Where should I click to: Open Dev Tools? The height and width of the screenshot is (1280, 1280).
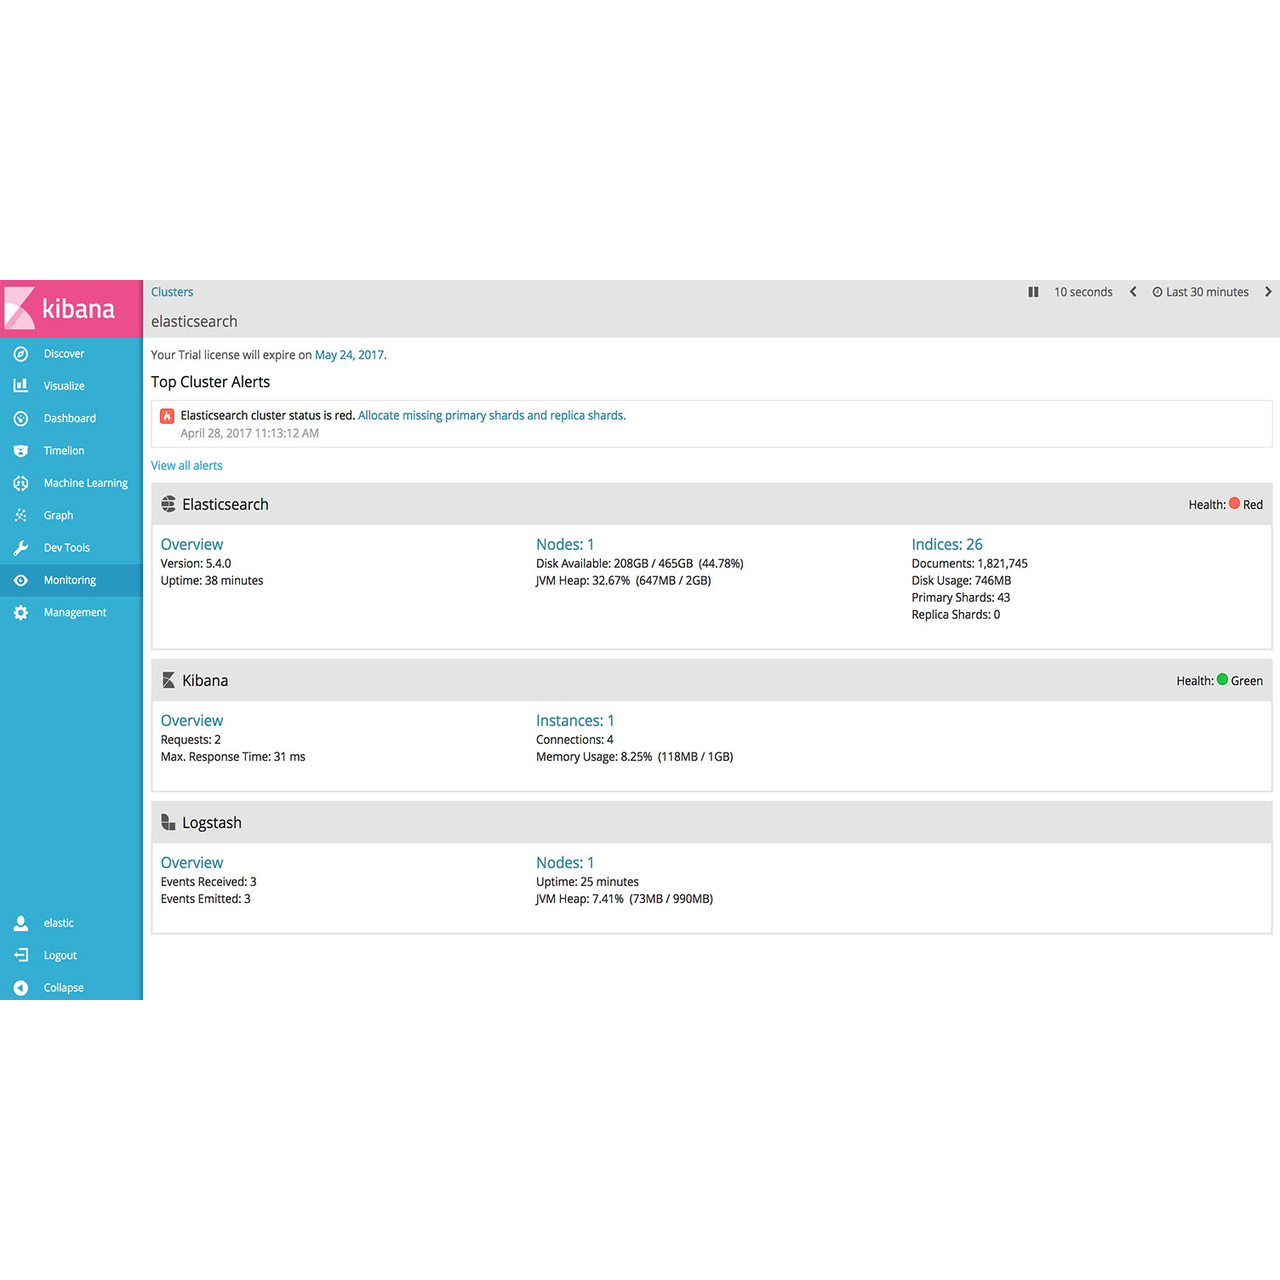point(66,547)
